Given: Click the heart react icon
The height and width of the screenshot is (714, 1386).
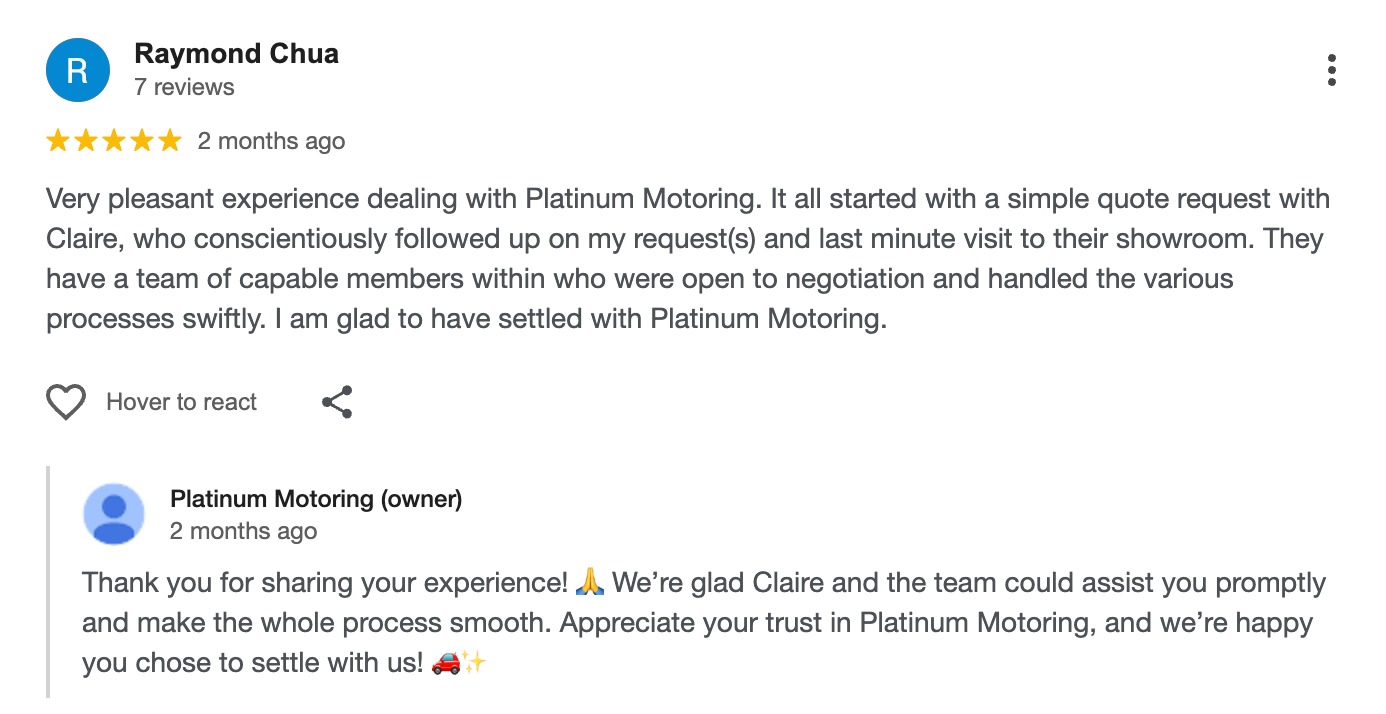Looking at the screenshot, I should coord(66,402).
